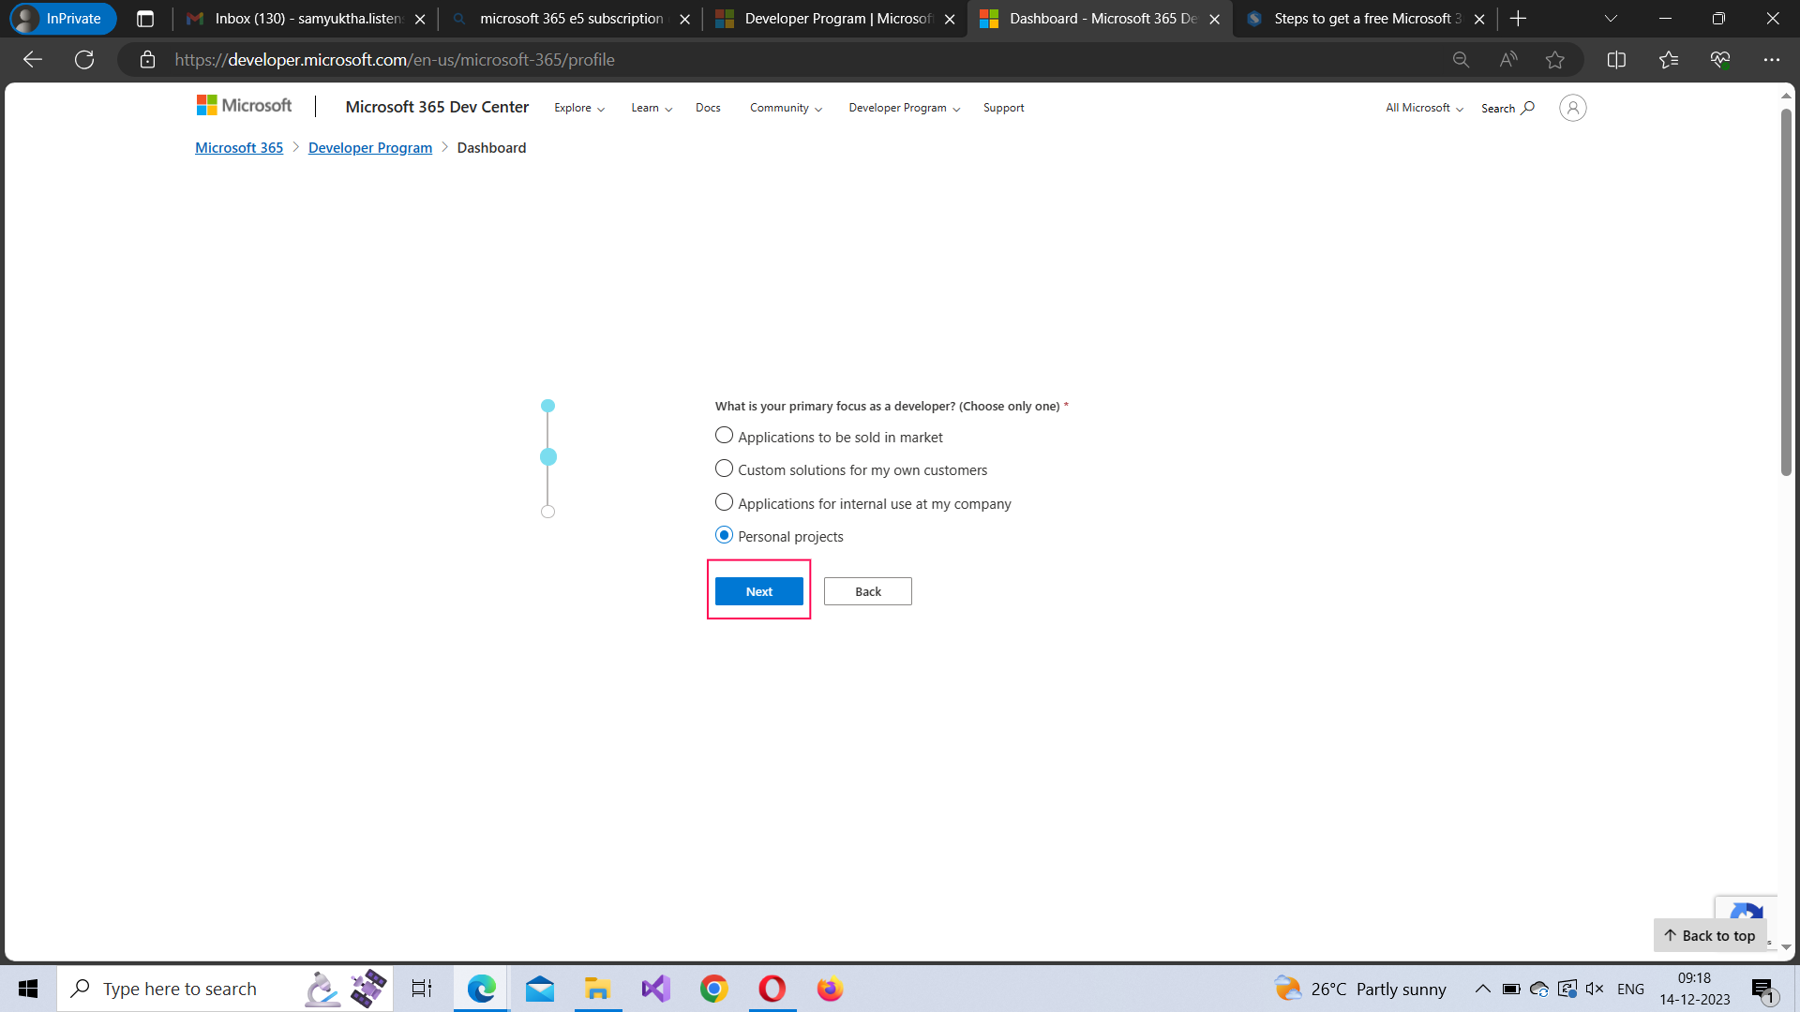
Task: Click the browser back arrow icon
Action: (x=32, y=60)
